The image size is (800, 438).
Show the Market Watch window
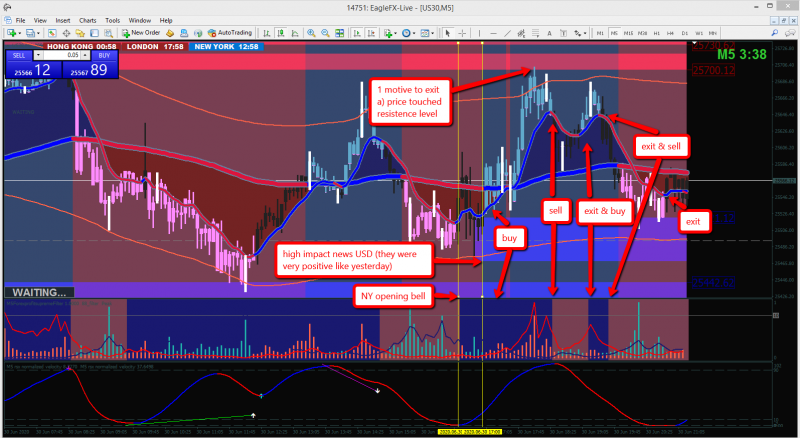(52, 33)
